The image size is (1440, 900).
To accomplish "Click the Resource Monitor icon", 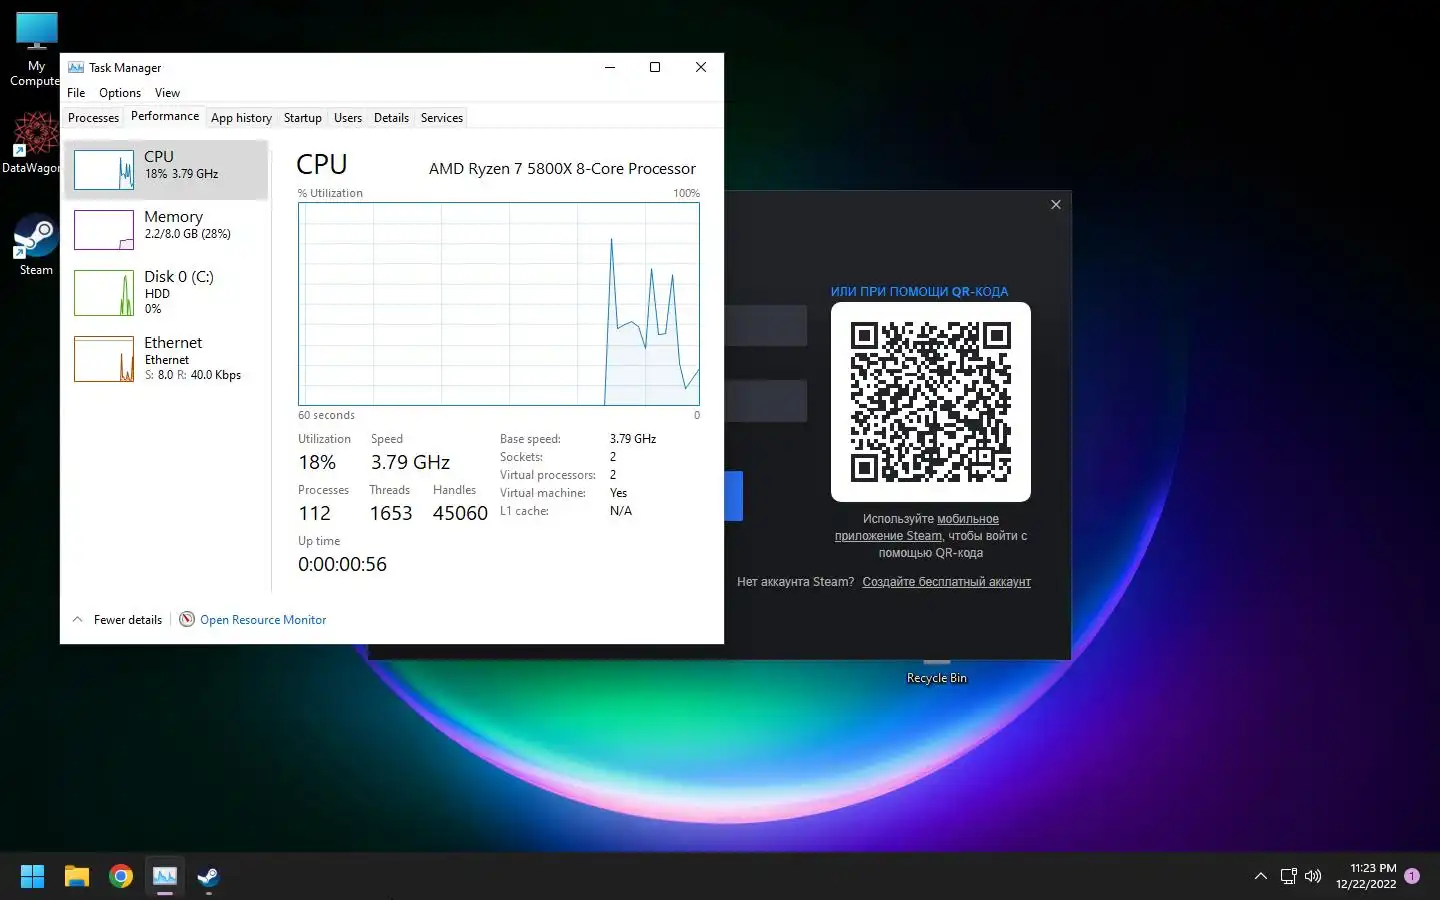I will click(x=187, y=620).
